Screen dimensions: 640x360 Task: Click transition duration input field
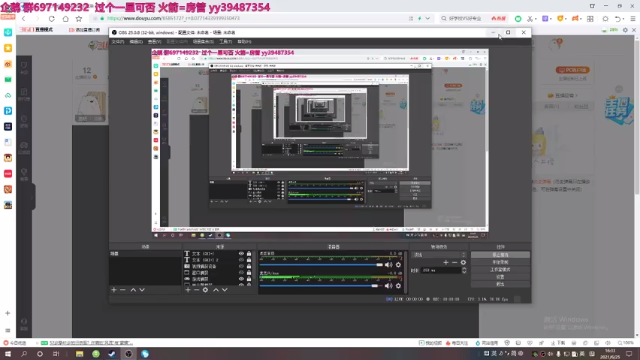[441, 270]
